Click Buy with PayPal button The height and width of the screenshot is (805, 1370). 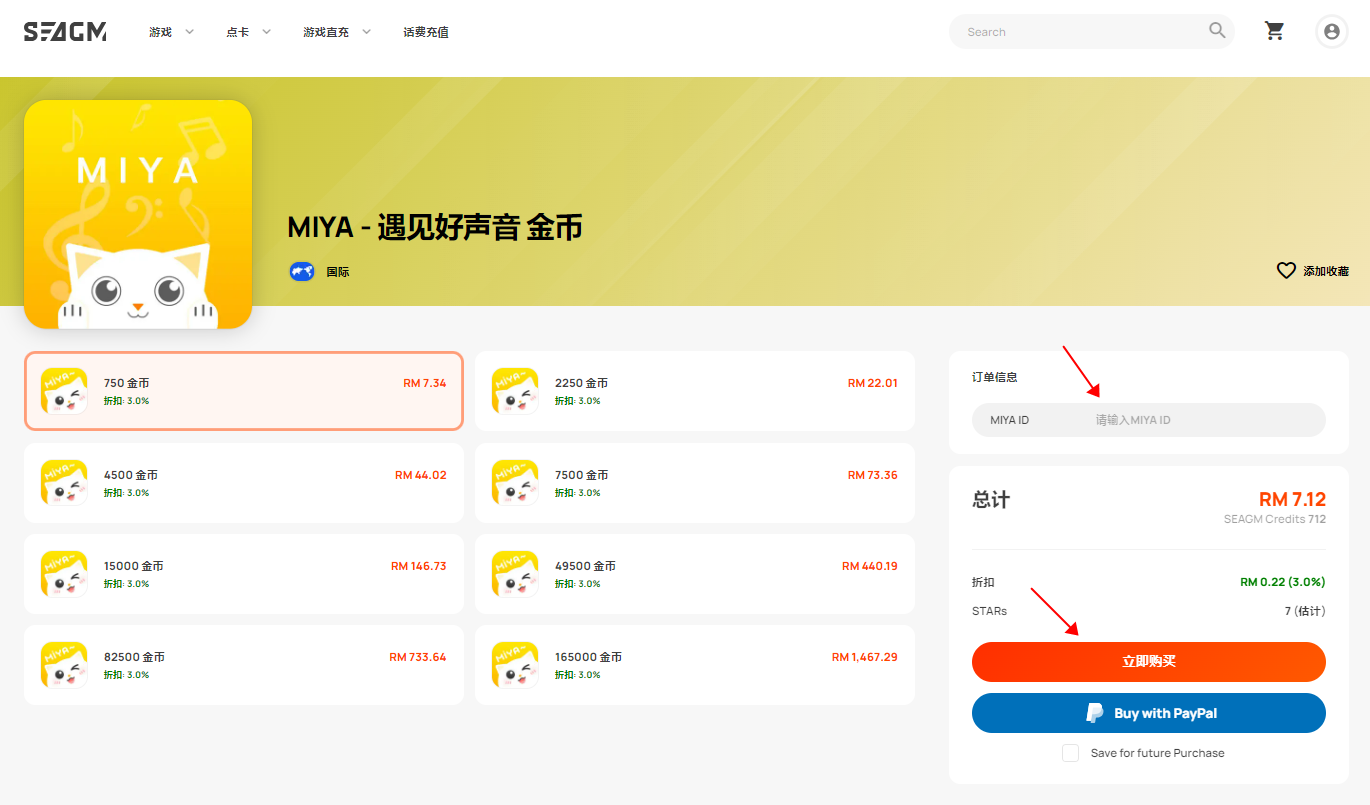click(x=1149, y=713)
